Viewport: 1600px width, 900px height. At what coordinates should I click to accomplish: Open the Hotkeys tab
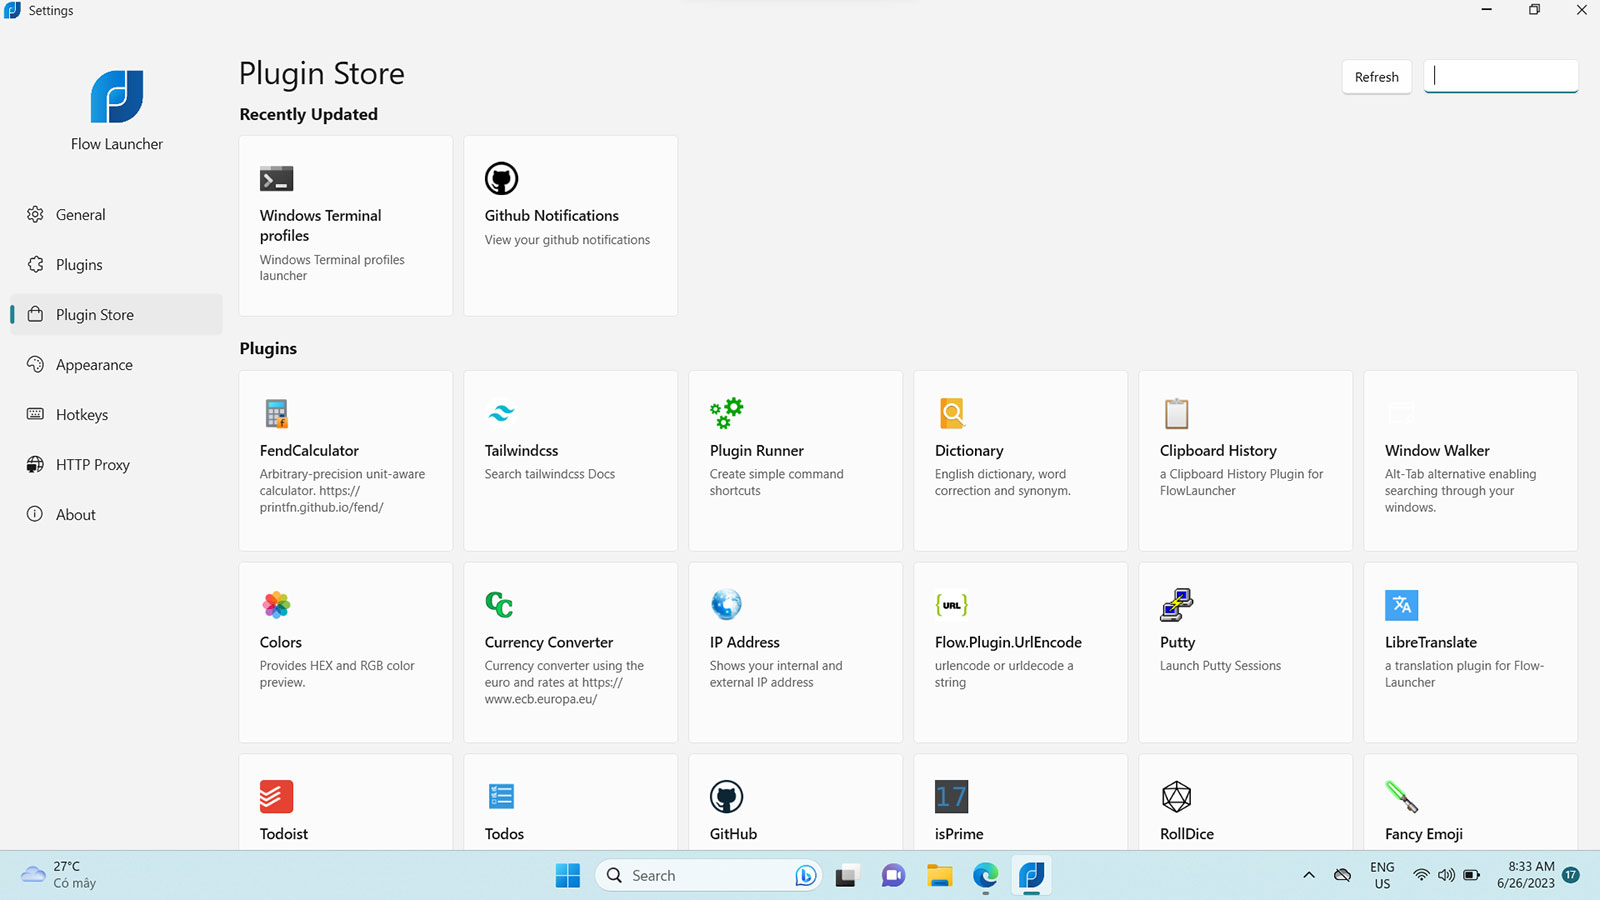pos(116,415)
